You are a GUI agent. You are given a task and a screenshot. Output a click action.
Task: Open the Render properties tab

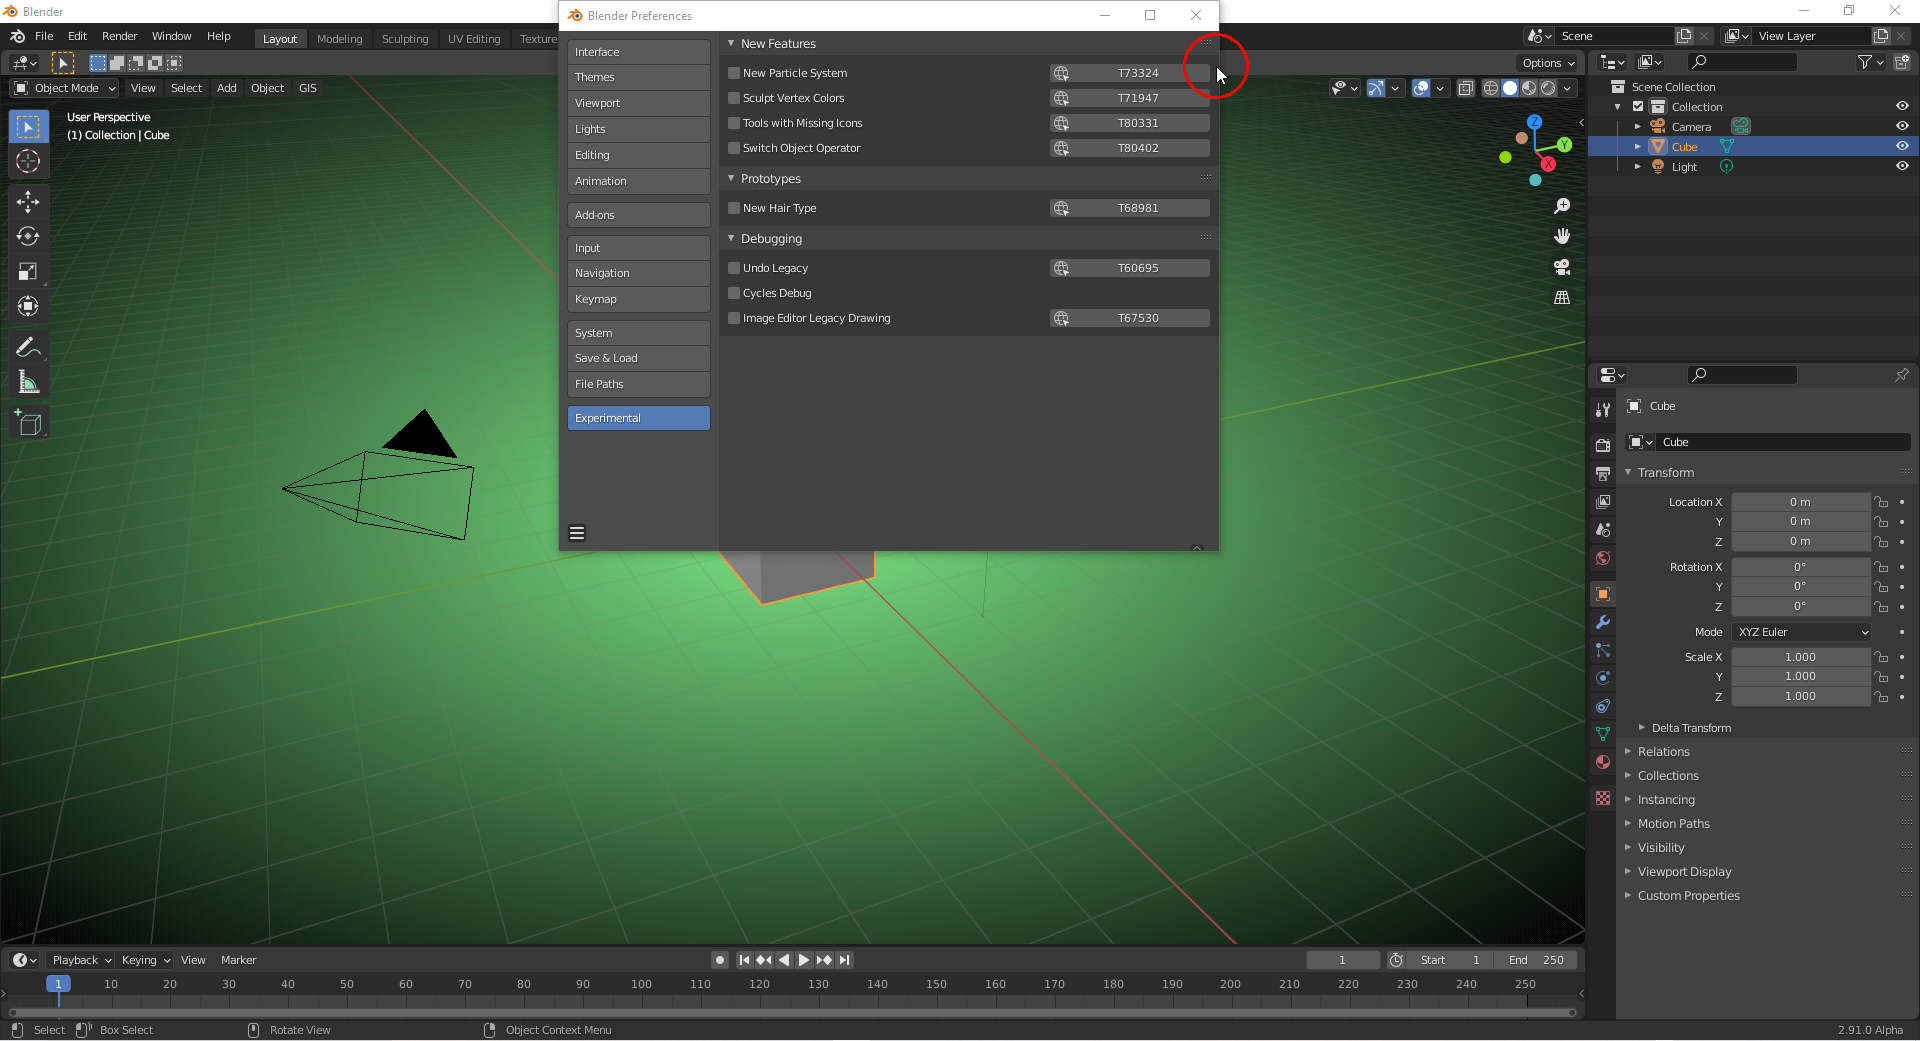point(1603,445)
